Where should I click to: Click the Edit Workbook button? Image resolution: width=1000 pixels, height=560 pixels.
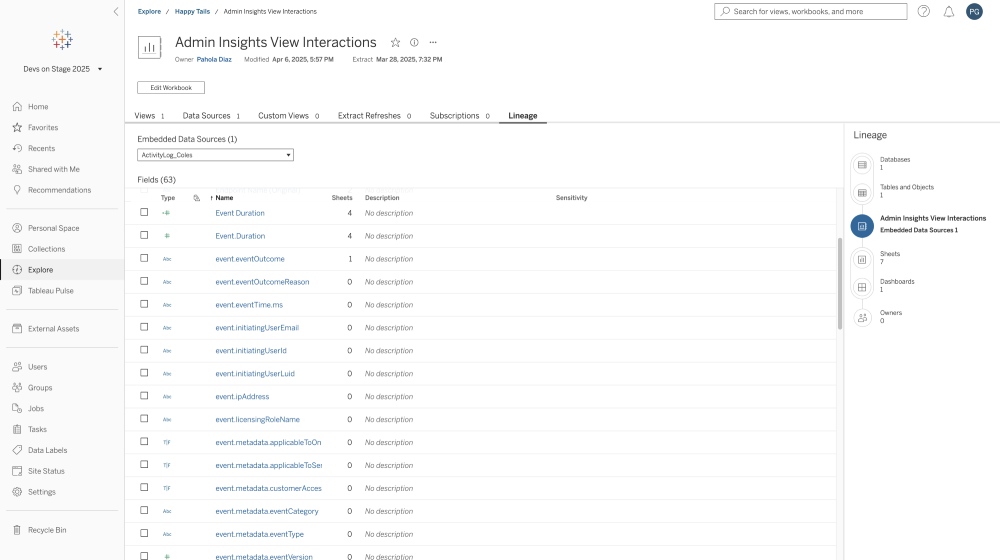point(170,88)
